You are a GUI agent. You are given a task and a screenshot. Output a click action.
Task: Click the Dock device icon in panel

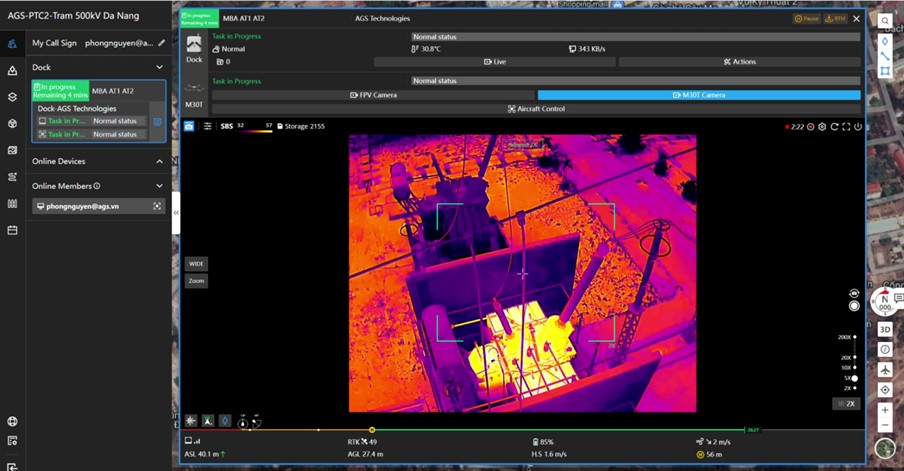coord(194,45)
